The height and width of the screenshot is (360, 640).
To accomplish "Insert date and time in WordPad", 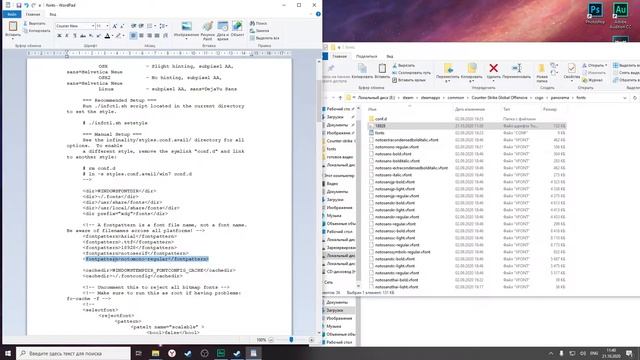I will click(x=222, y=27).
